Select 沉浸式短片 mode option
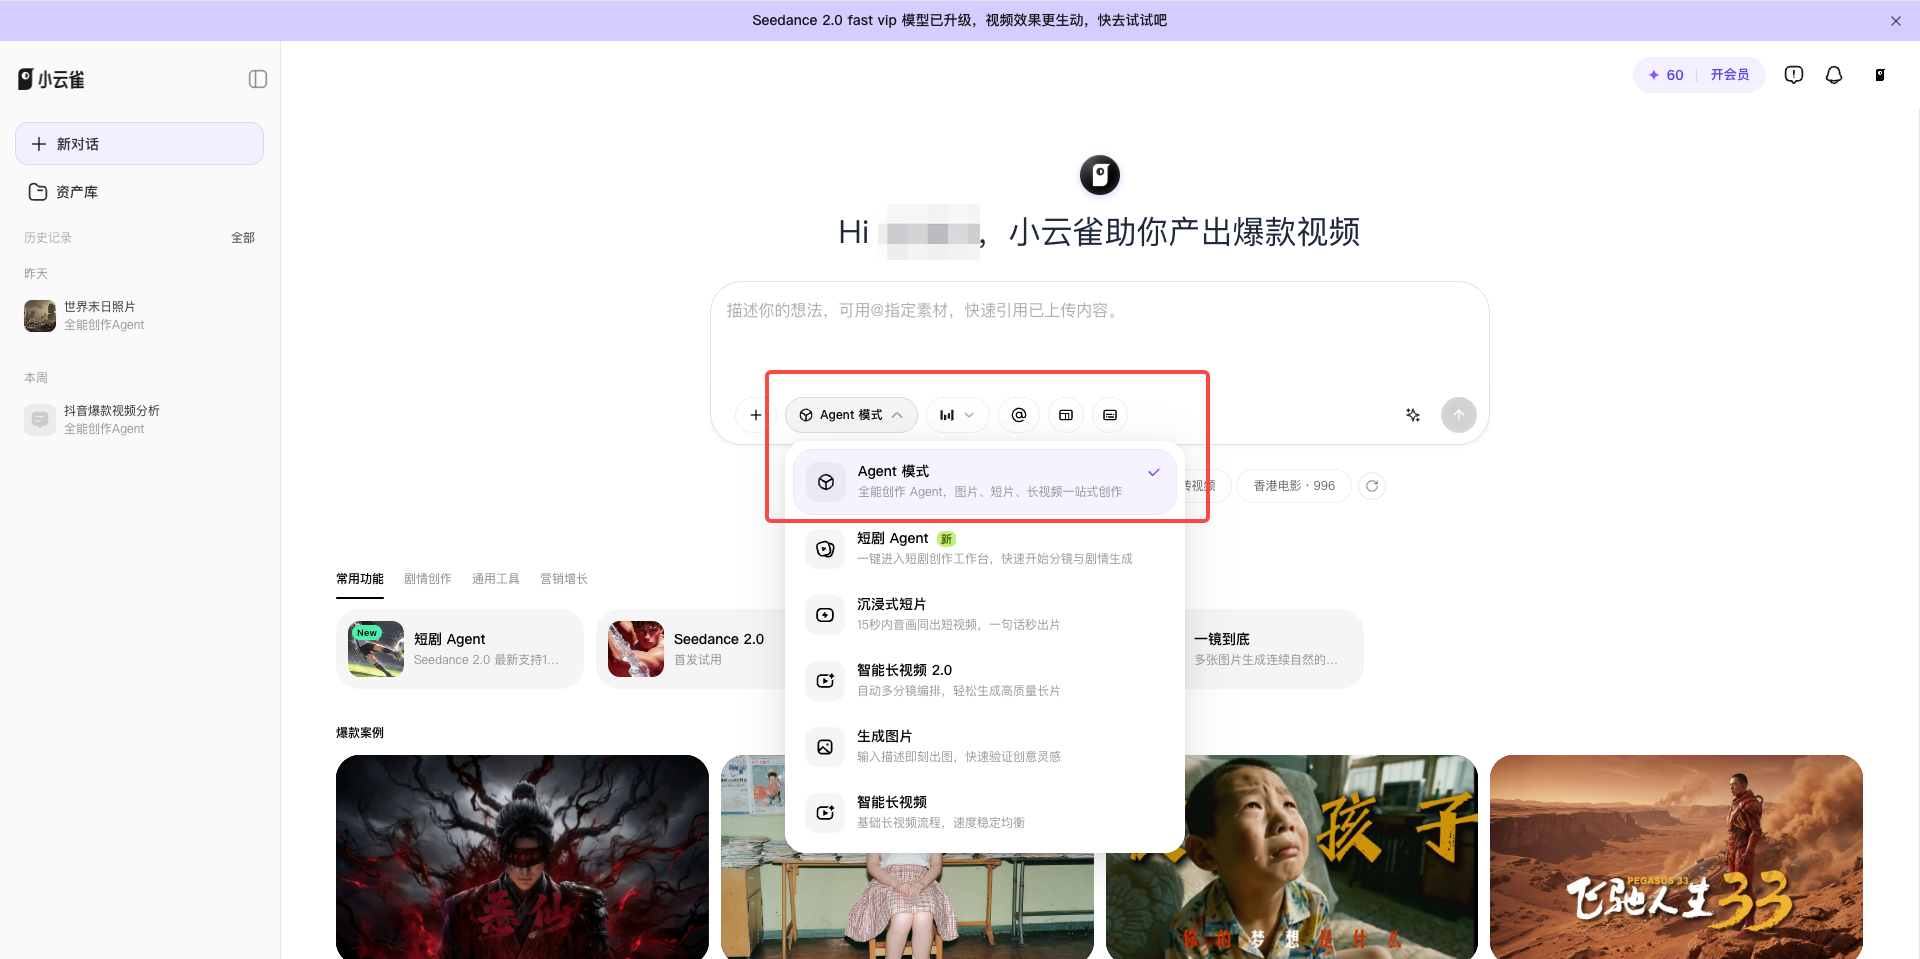Image resolution: width=1920 pixels, height=959 pixels. coord(985,614)
